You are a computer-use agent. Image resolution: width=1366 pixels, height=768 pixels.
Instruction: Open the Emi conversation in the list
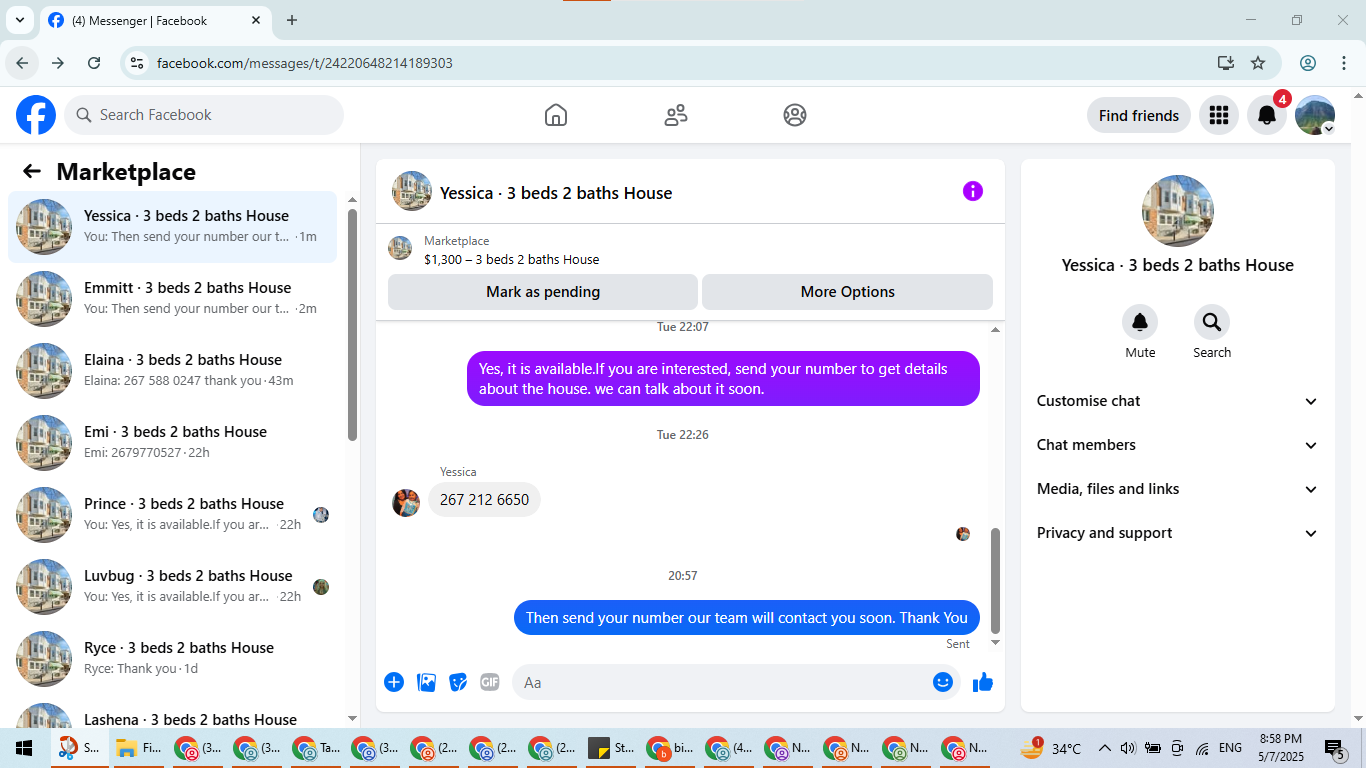[172, 443]
